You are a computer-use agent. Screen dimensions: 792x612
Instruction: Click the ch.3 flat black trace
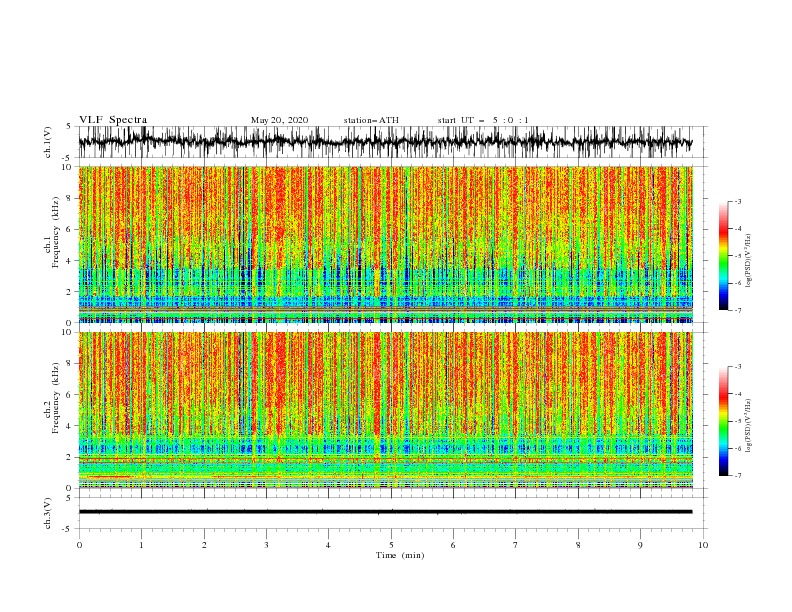pos(385,512)
